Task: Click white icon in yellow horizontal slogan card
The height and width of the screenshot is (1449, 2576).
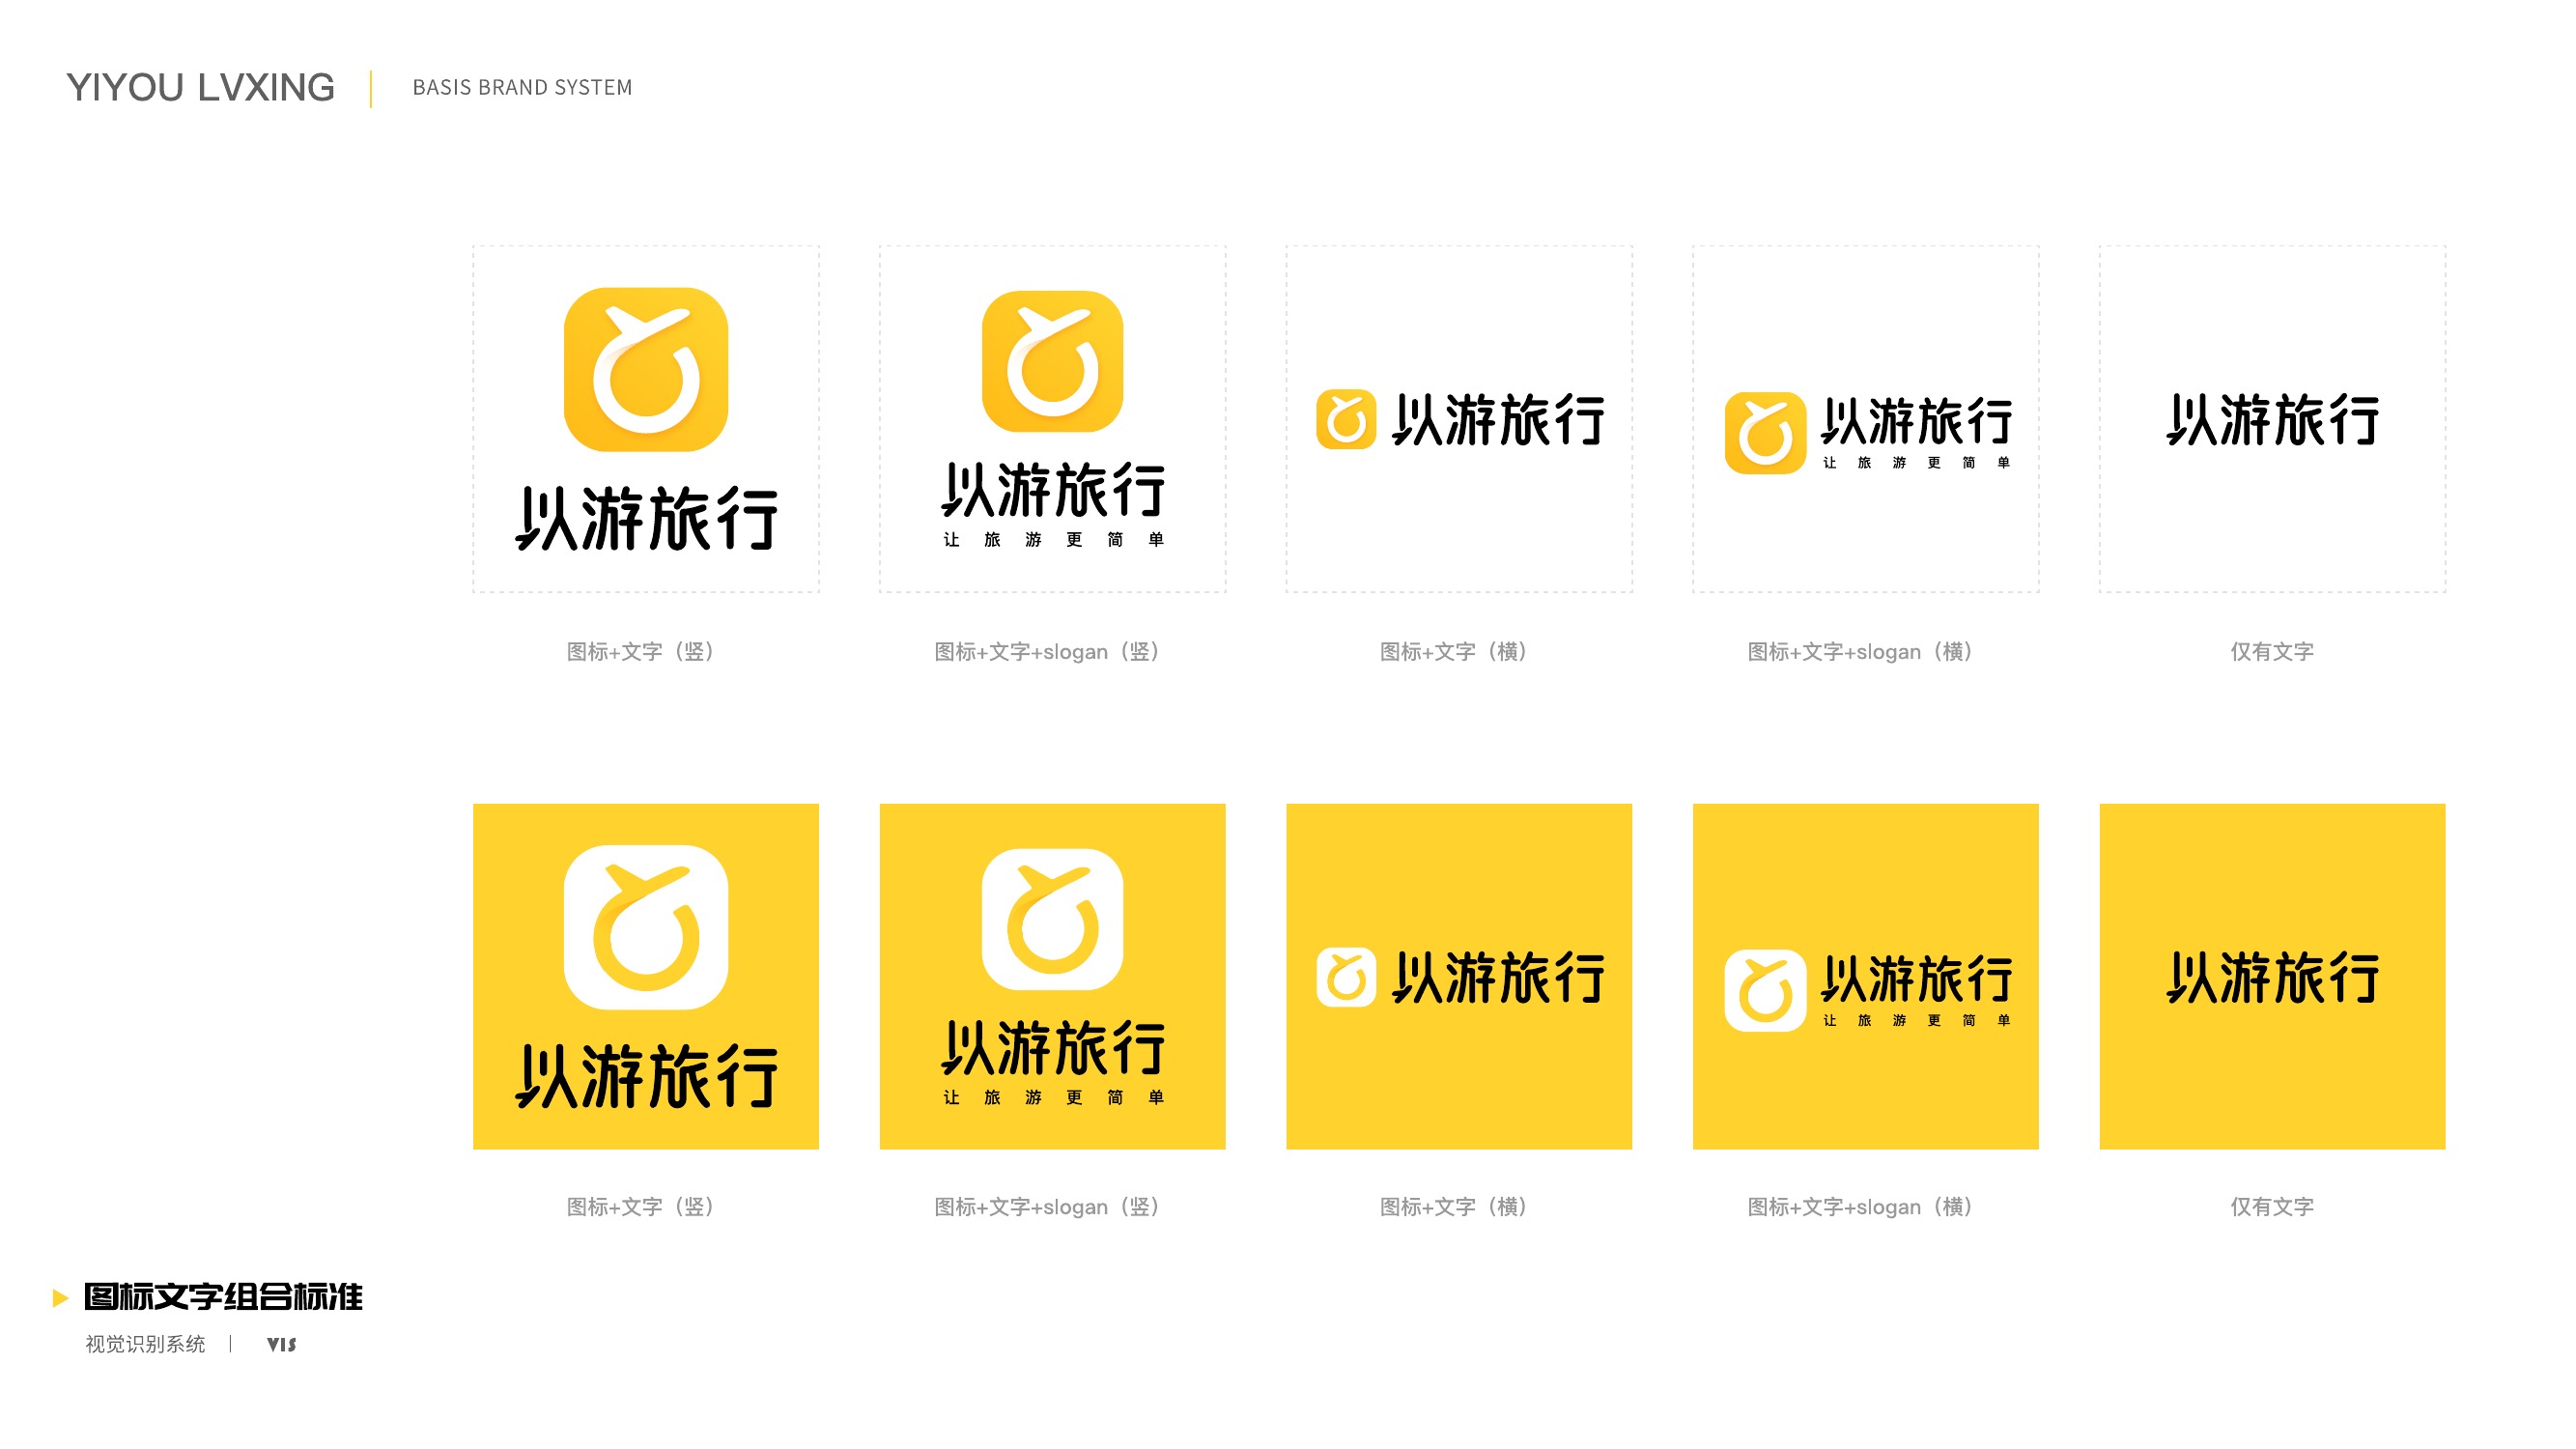Action: click(x=1765, y=991)
